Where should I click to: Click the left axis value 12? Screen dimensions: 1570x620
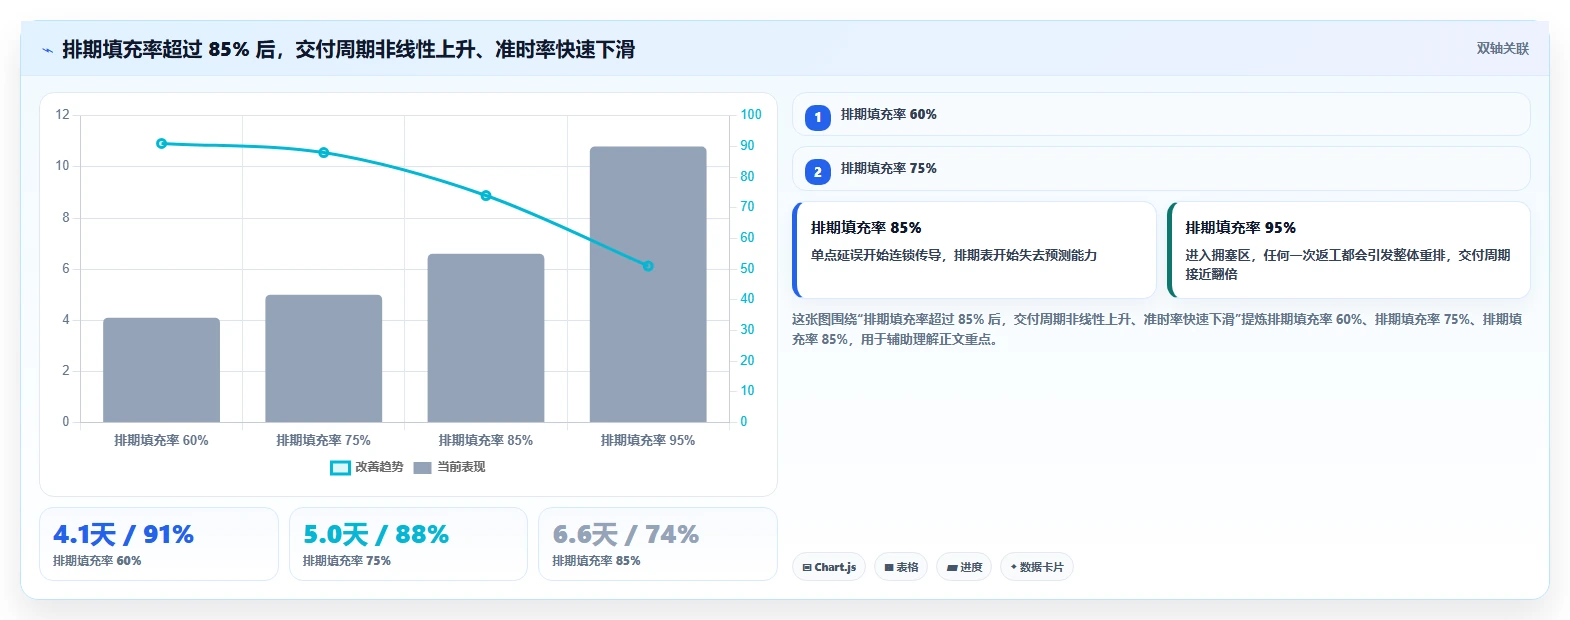coord(62,114)
